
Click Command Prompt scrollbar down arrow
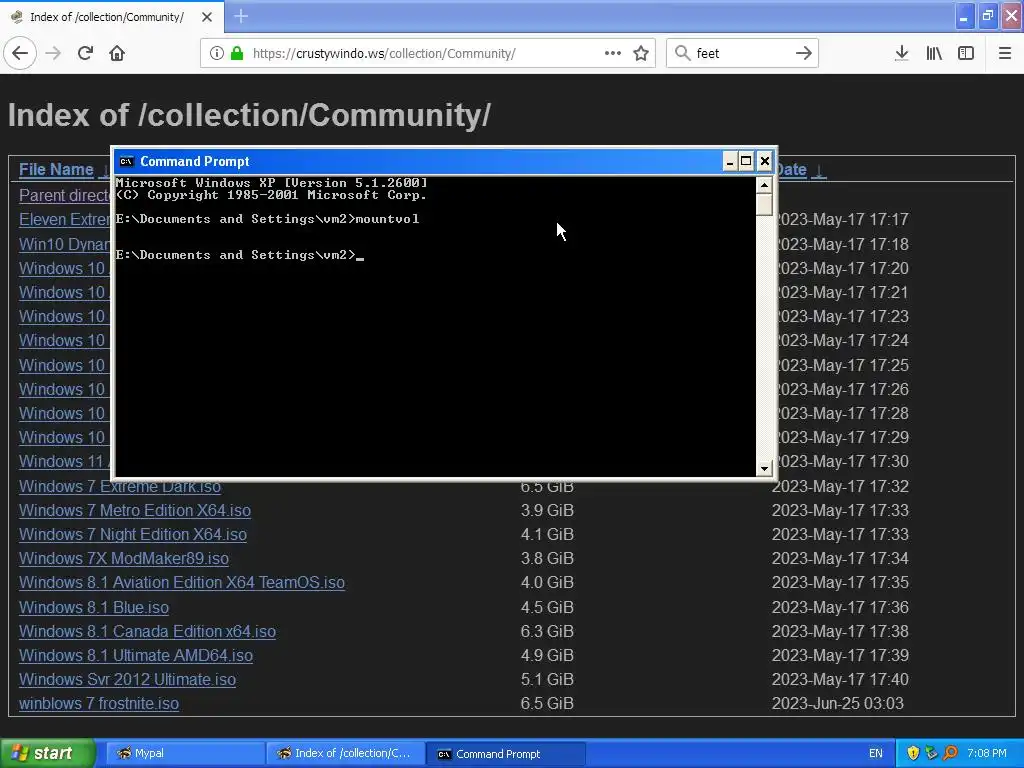coord(764,468)
